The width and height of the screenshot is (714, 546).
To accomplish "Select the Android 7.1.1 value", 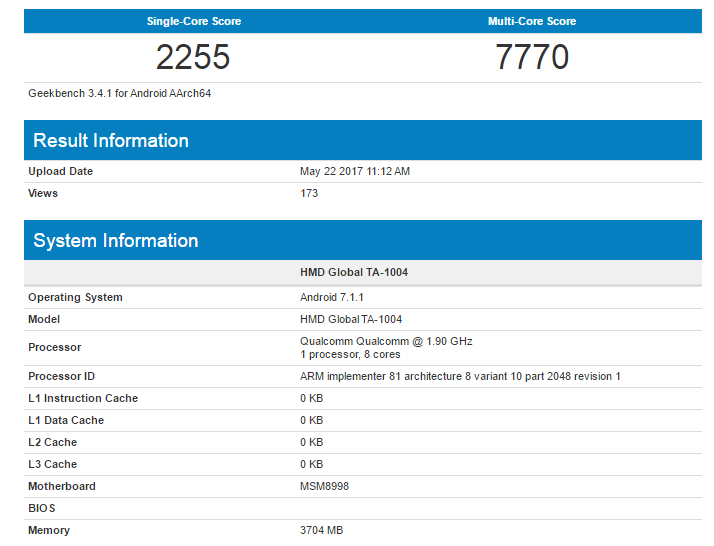I will click(x=332, y=297).
